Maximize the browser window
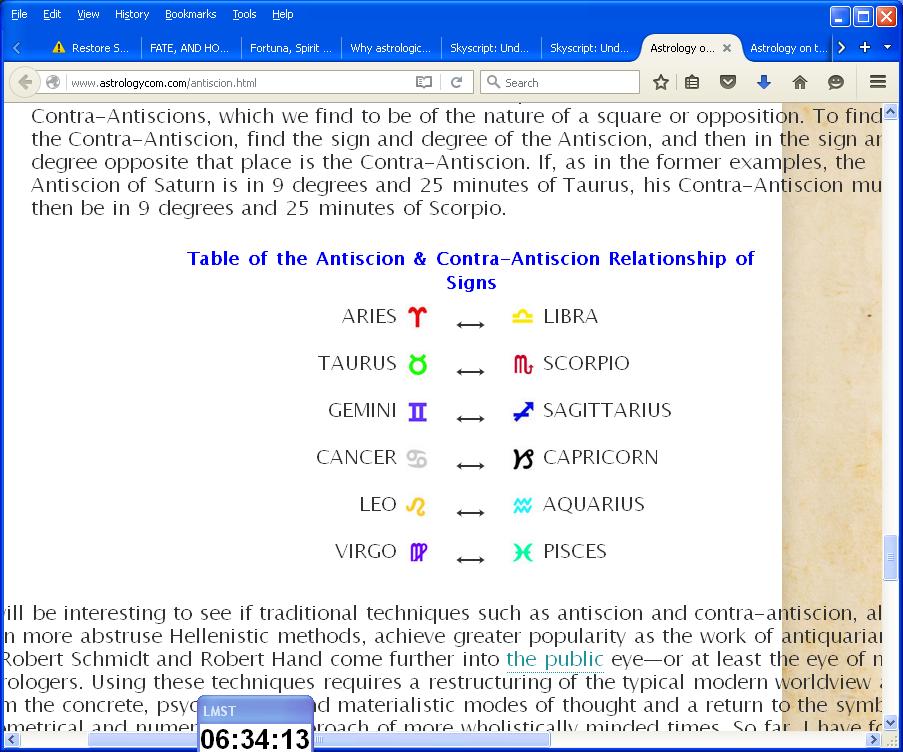Screen dimensions: 903x752 [863, 17]
